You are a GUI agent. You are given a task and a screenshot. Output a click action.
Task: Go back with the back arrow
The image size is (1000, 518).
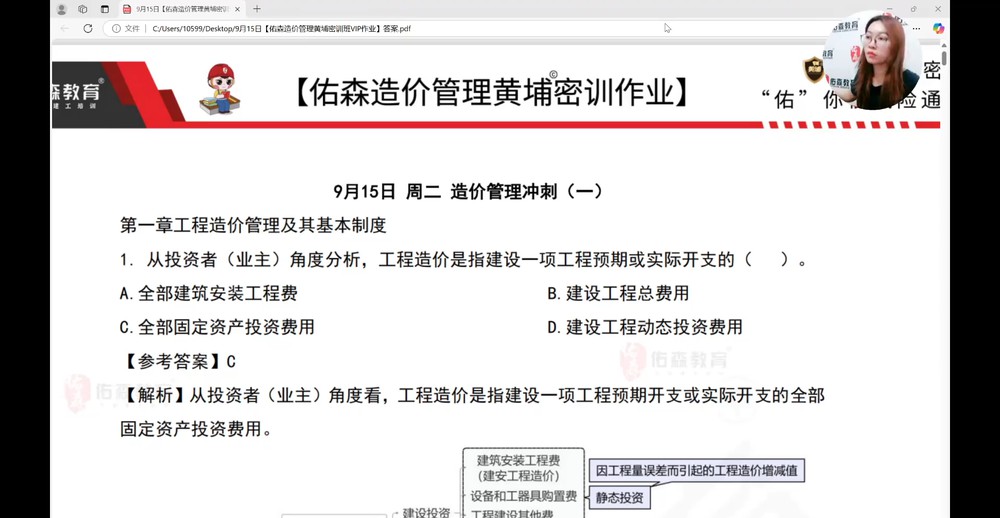[64, 28]
